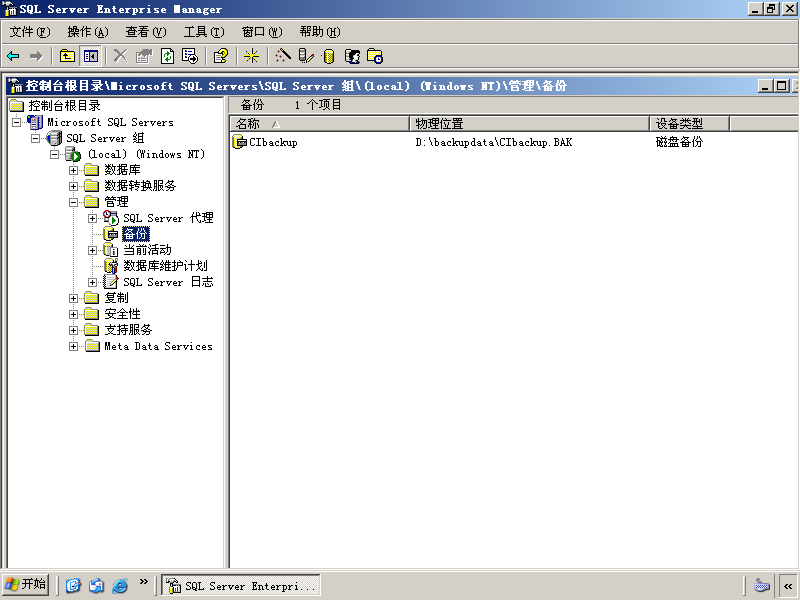Expand the SQL Server 日志 node
Screen dimensions: 800x600
(x=92, y=282)
